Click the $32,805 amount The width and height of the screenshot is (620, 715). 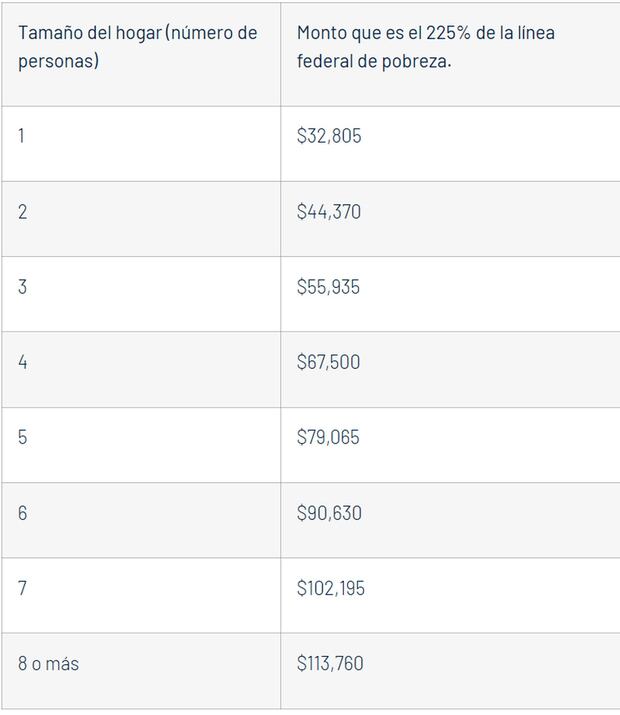[329, 136]
